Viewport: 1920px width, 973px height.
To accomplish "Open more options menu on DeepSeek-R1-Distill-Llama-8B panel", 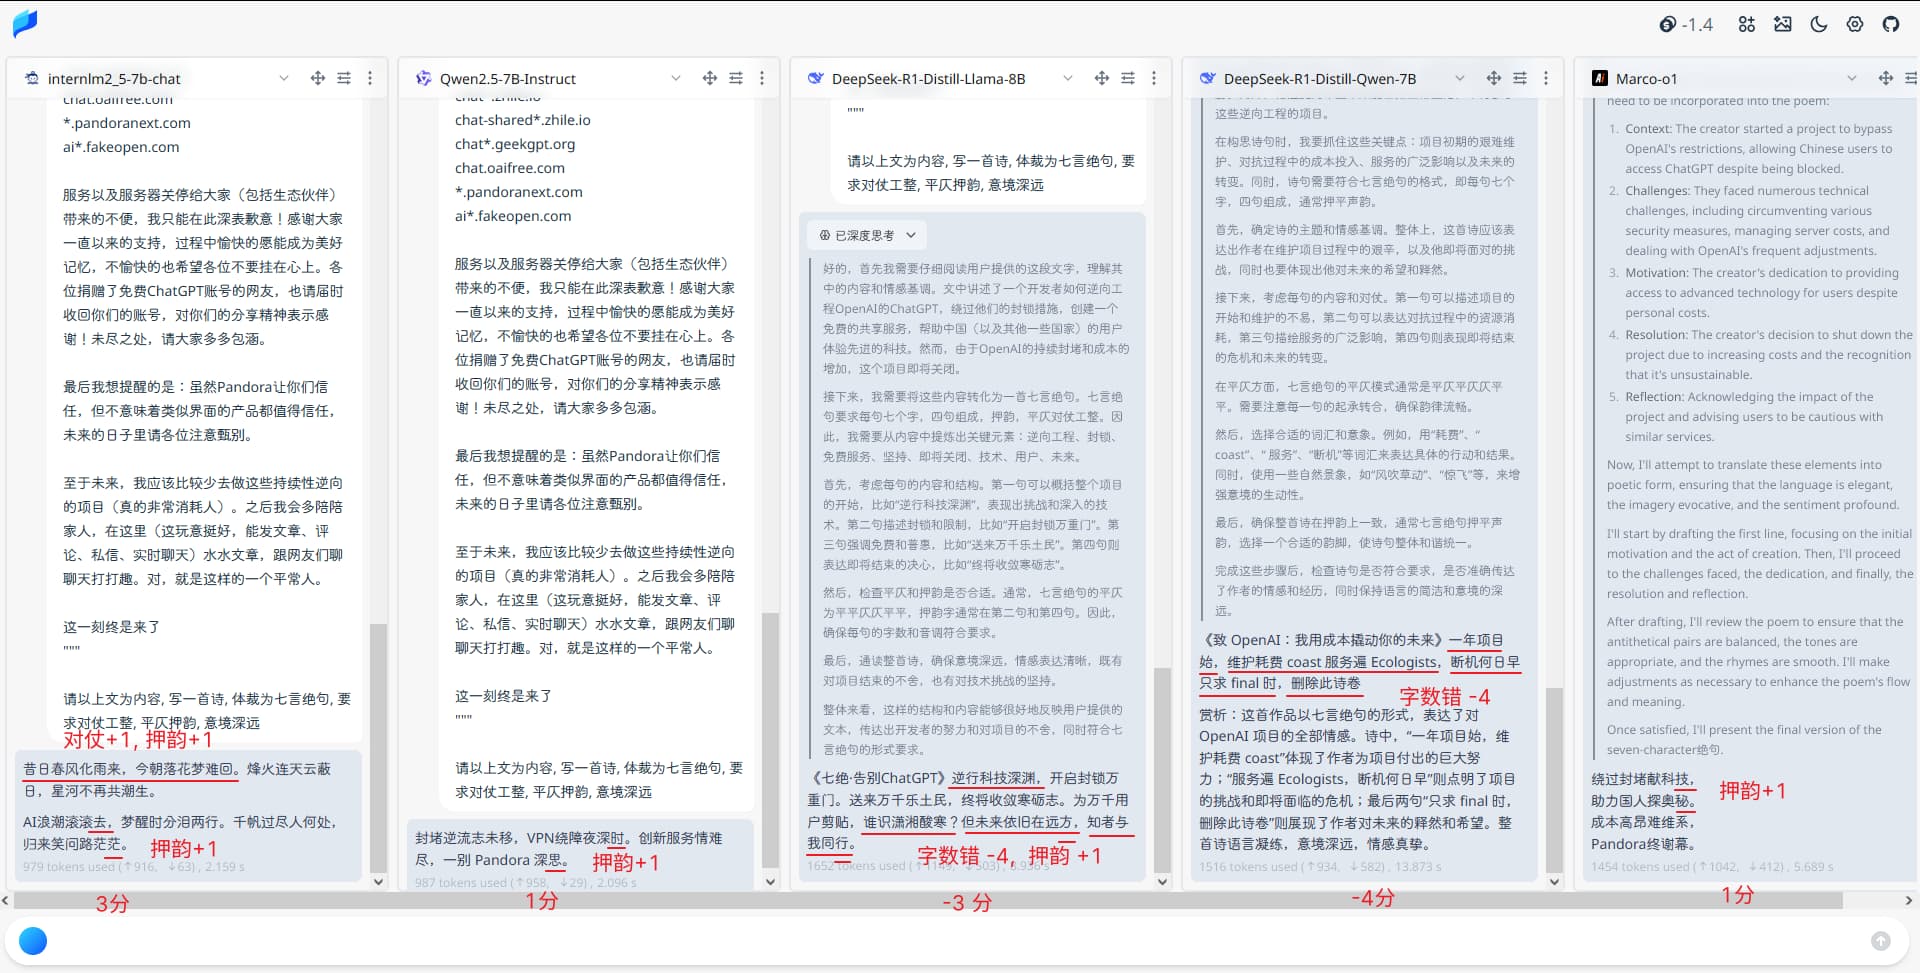I will (x=1154, y=78).
